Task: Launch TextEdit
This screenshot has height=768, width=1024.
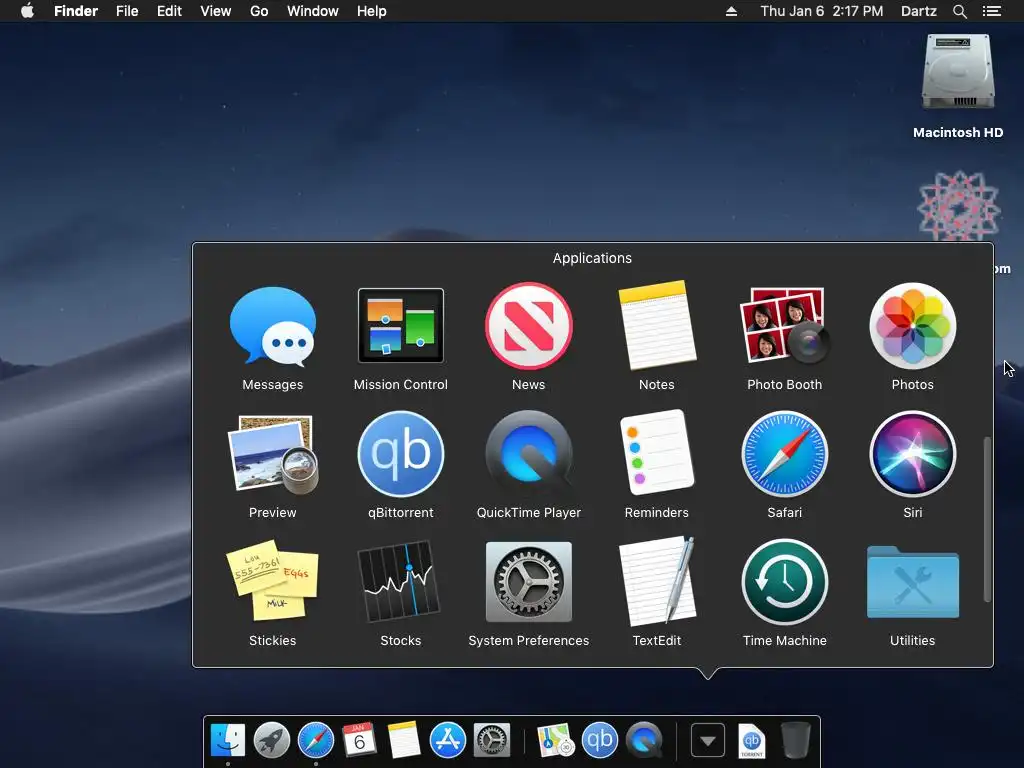Action: [x=656, y=581]
